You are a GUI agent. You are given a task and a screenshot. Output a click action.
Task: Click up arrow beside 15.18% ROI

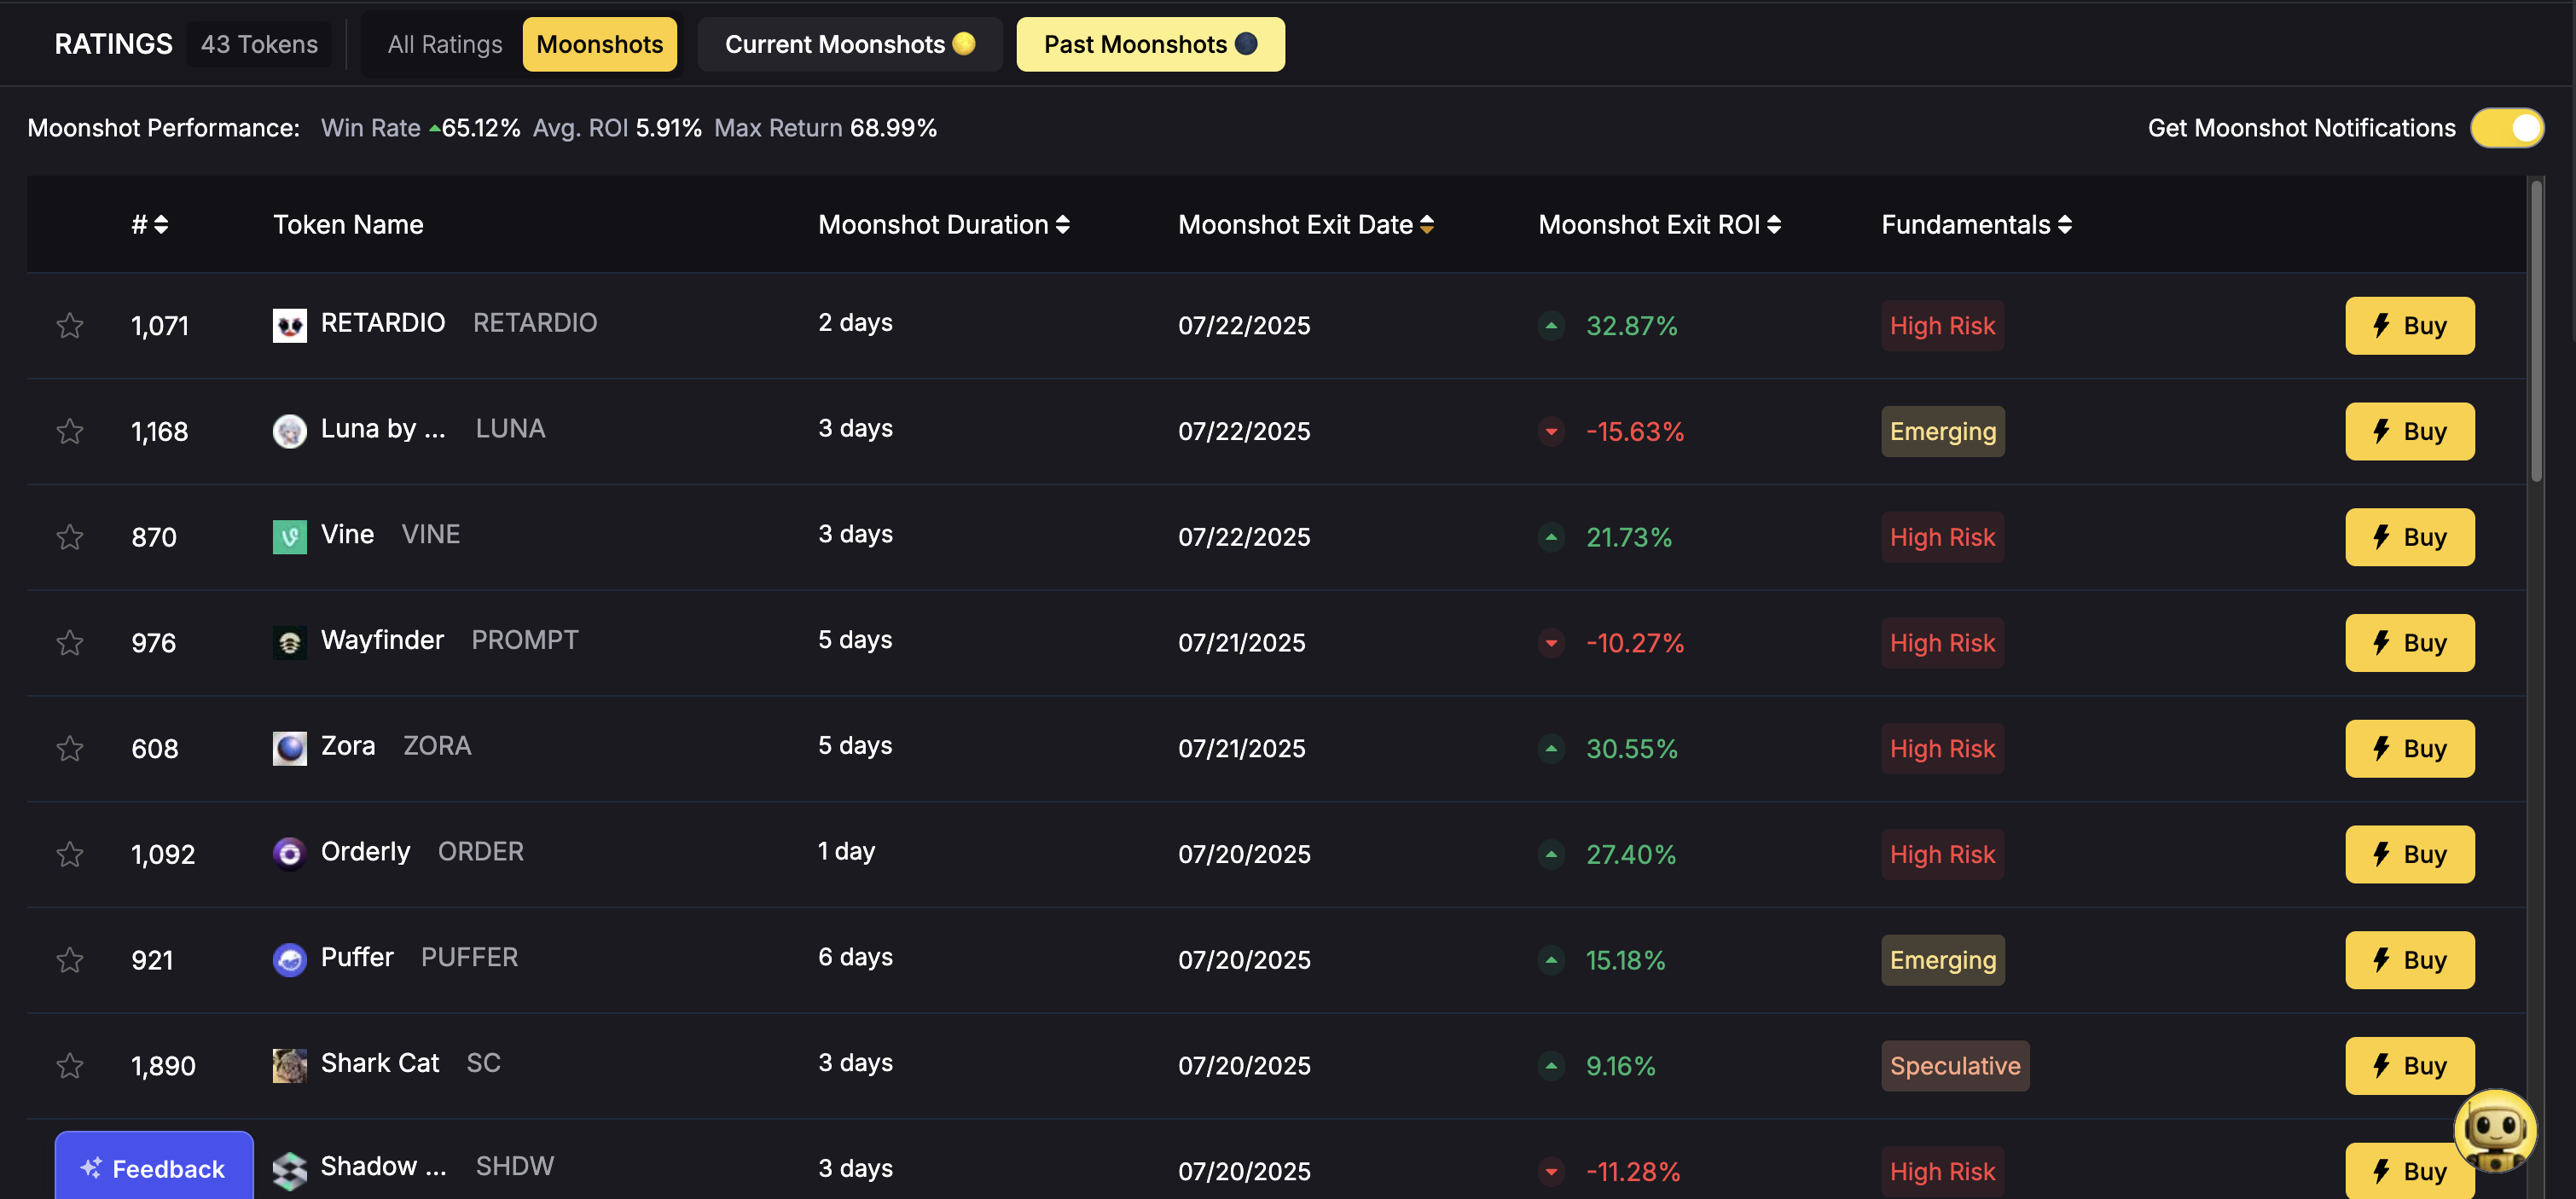click(1551, 960)
